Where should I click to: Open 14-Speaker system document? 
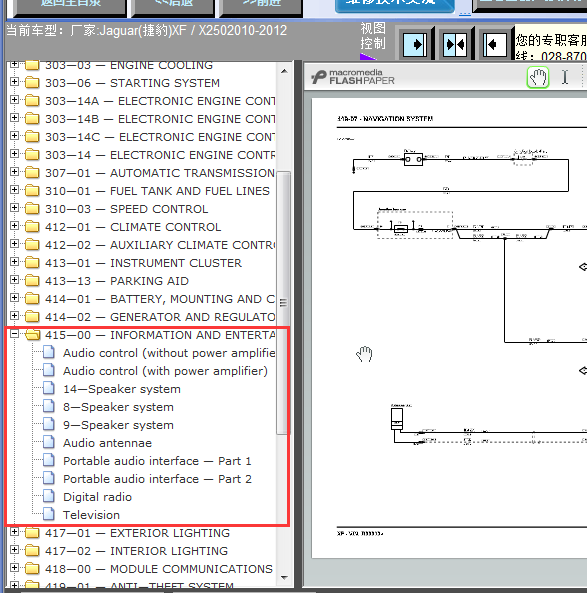coord(122,389)
